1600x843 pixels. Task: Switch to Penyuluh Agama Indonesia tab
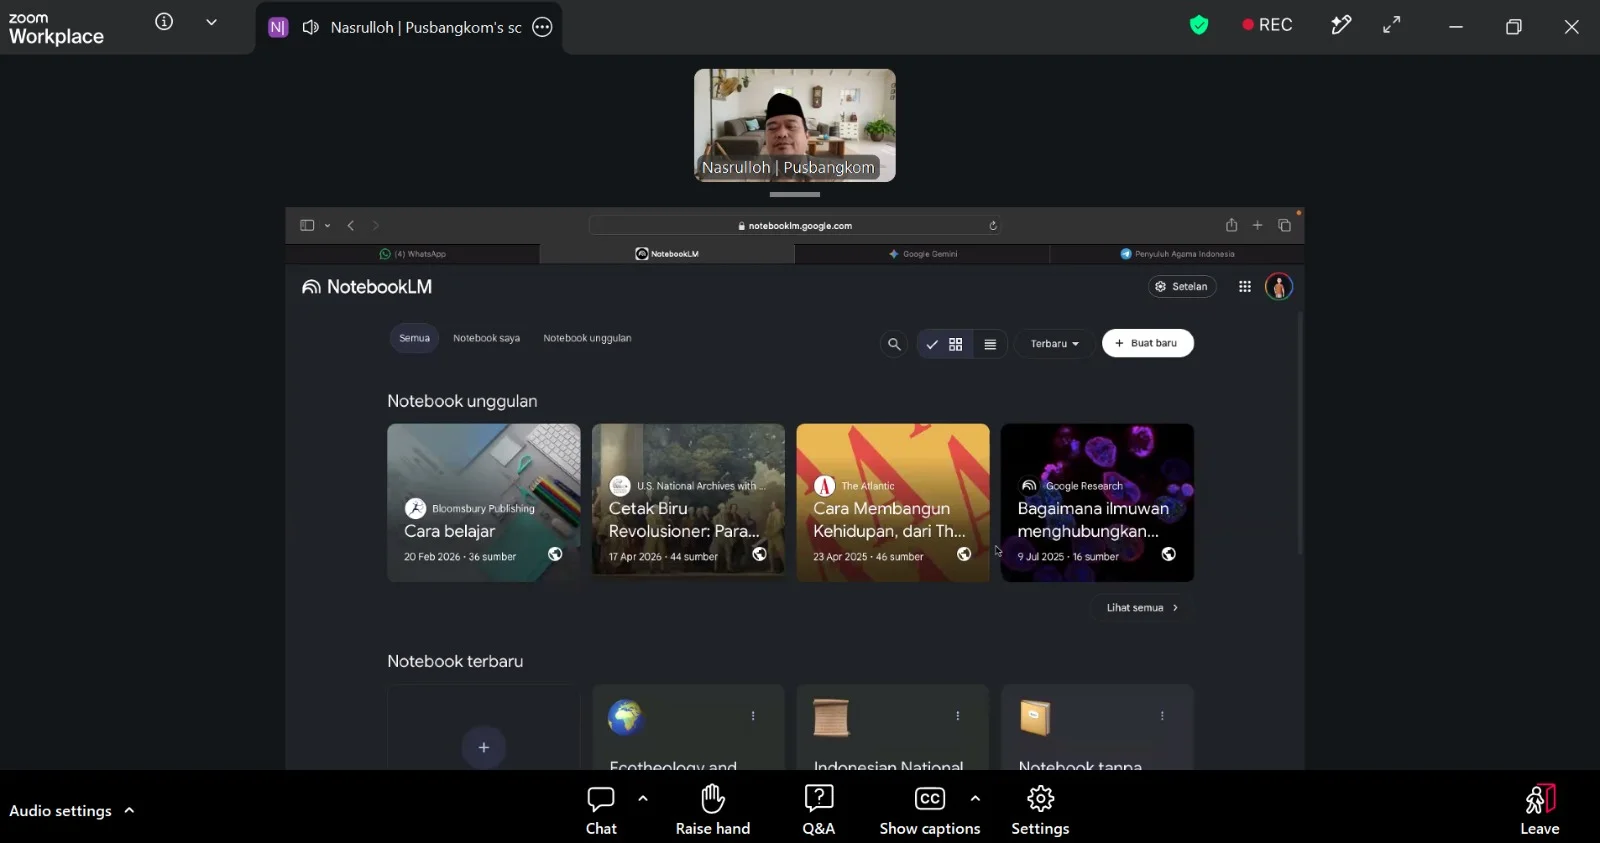click(x=1177, y=254)
